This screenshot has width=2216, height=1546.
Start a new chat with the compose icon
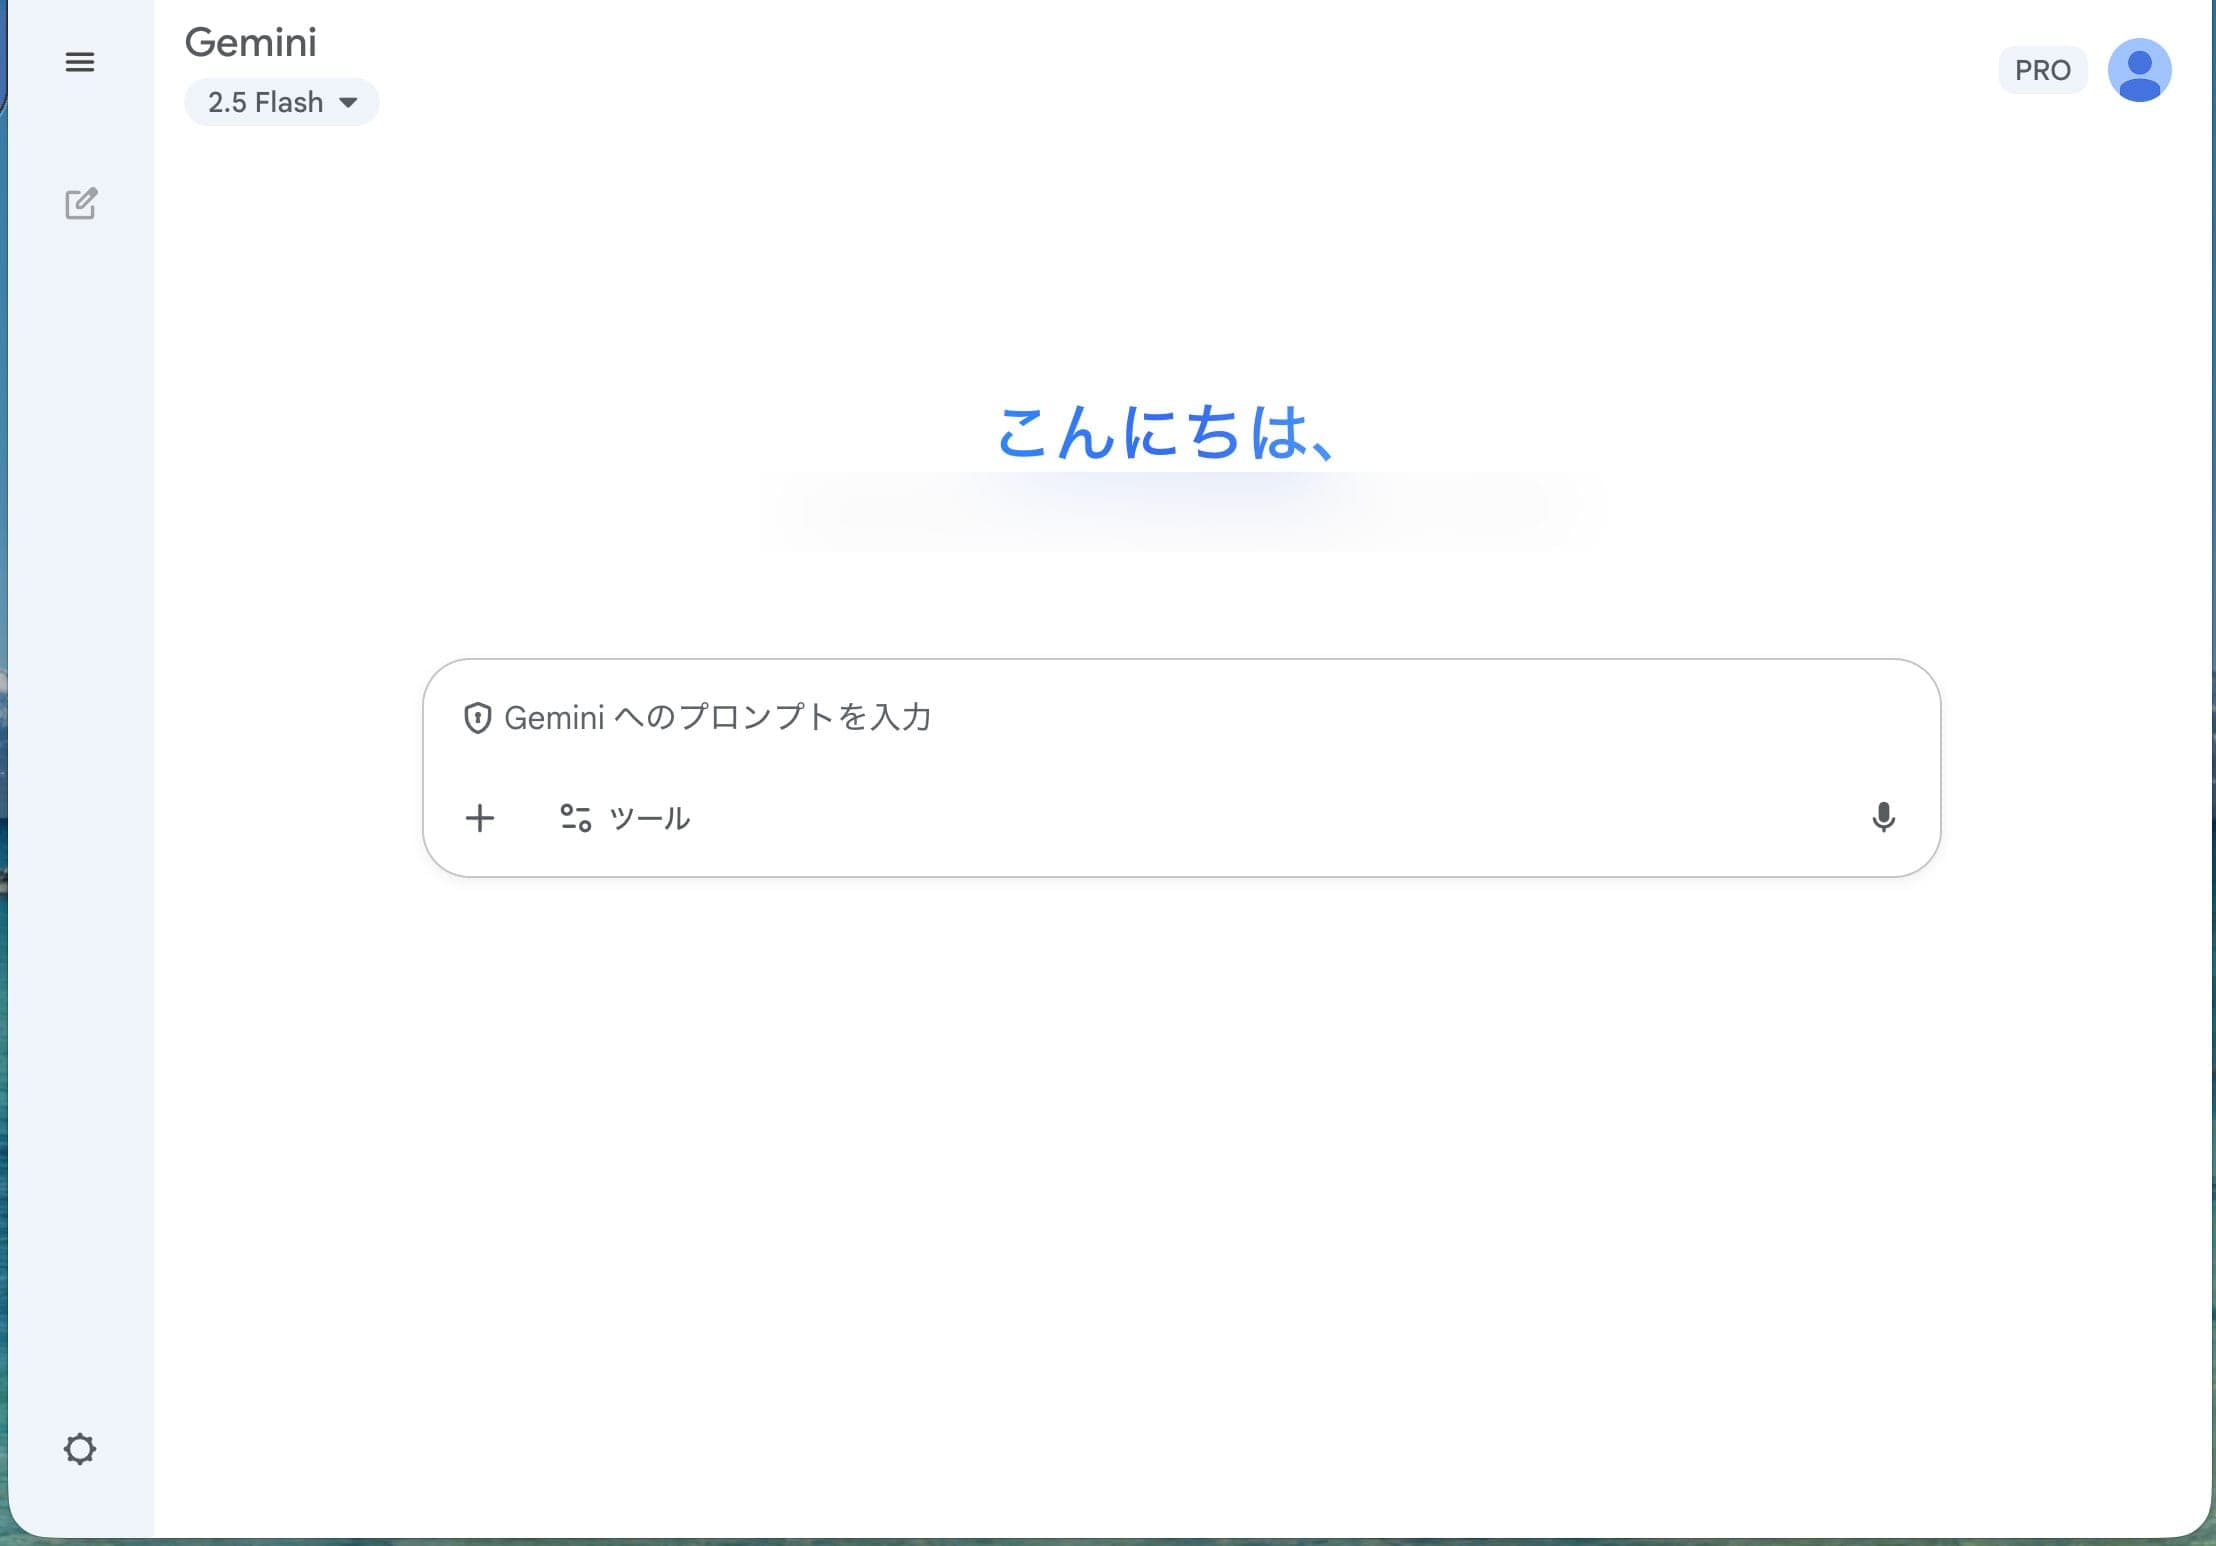(x=81, y=204)
